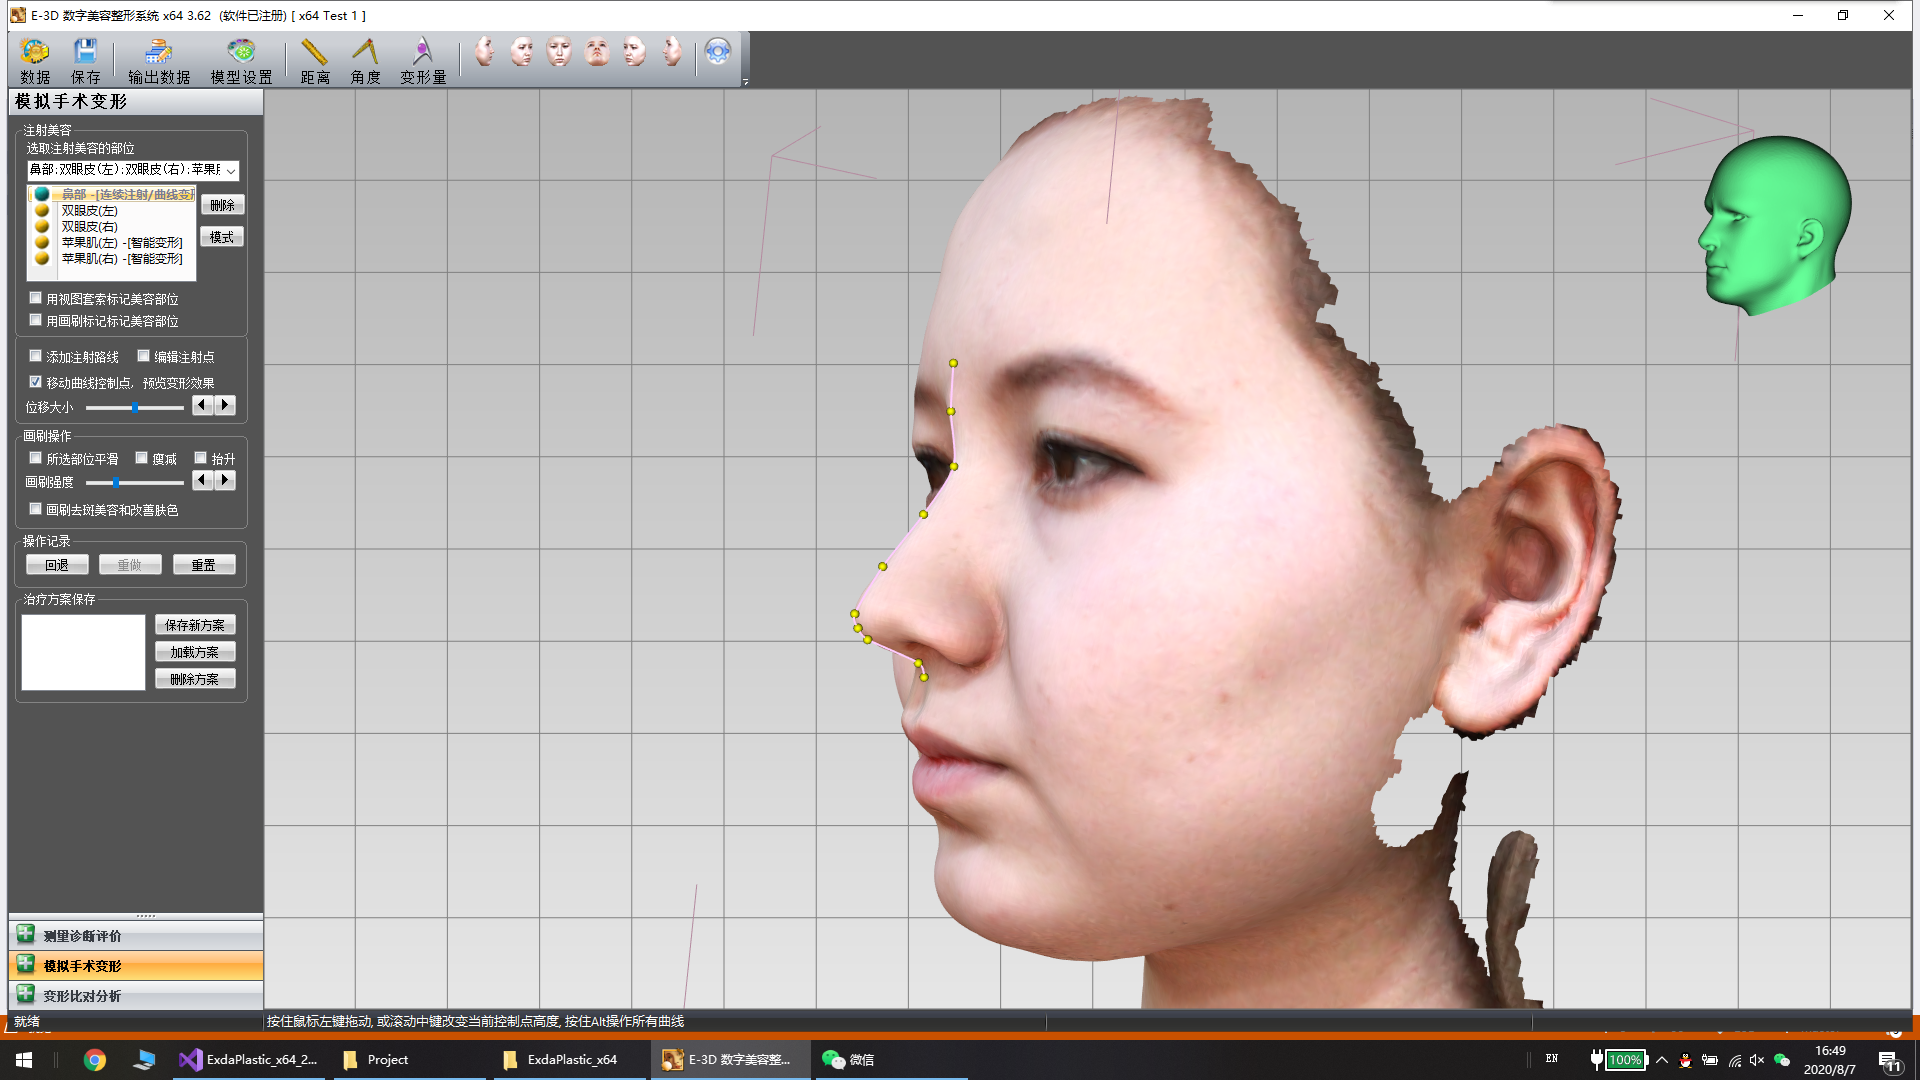This screenshot has width=1920, height=1080.
Task: Open Chrome from the taskbar
Action: click(95, 1060)
